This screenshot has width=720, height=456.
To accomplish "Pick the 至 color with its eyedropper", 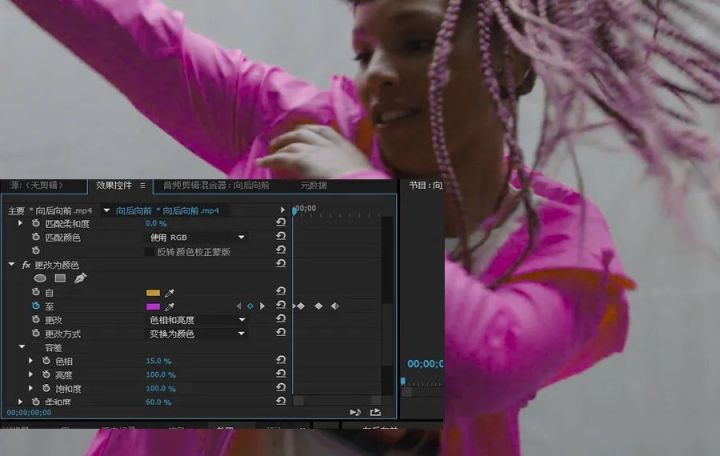I will pyautogui.click(x=169, y=306).
